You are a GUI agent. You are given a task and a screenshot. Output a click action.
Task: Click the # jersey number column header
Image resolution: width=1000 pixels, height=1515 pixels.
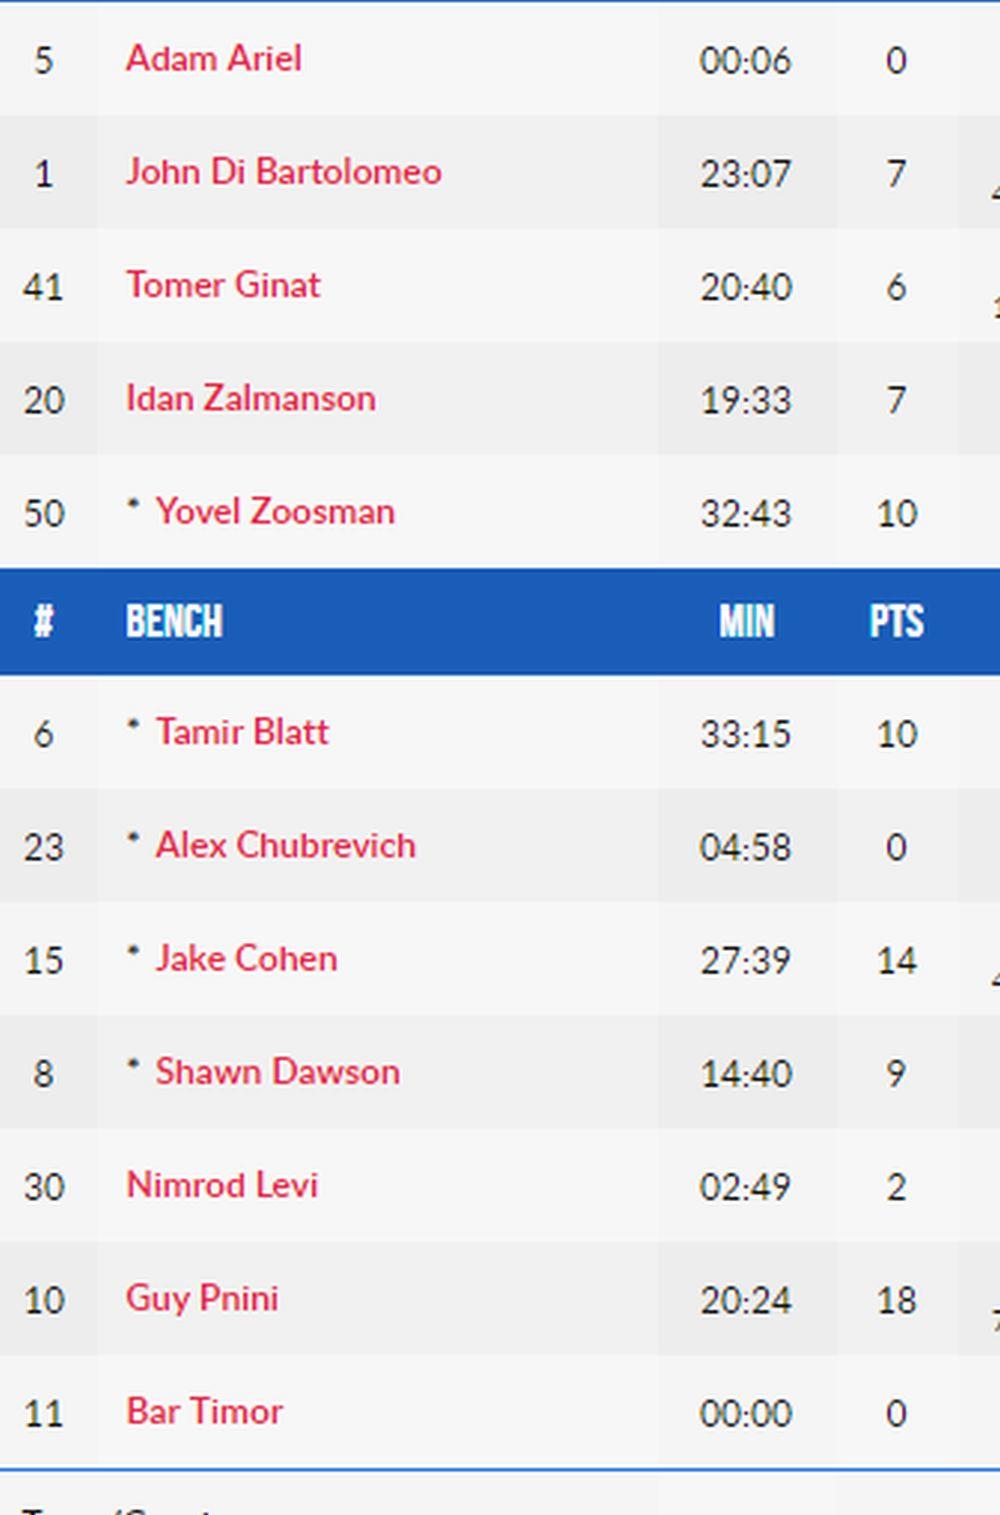click(43, 622)
